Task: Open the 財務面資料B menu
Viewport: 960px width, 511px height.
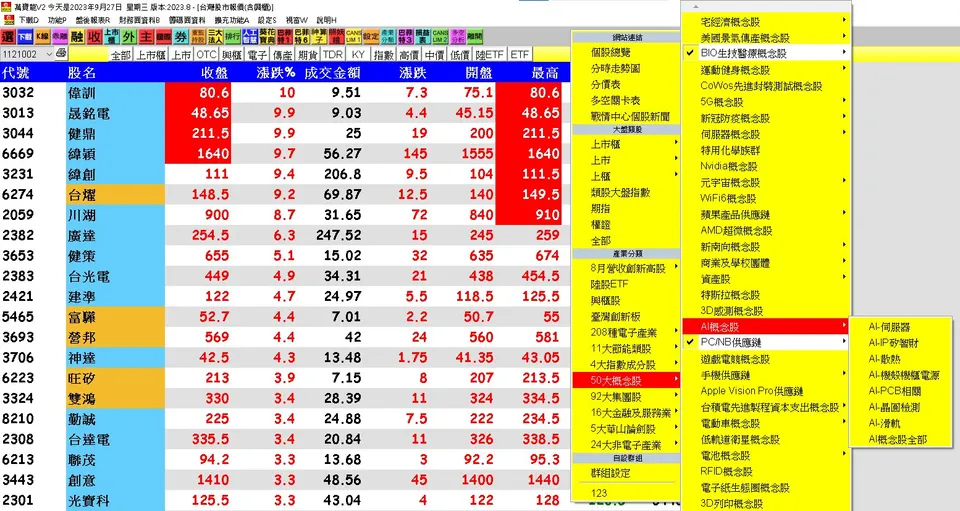Action: pyautogui.click(x=140, y=20)
